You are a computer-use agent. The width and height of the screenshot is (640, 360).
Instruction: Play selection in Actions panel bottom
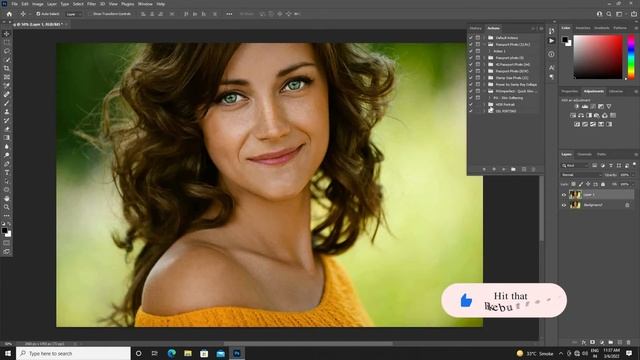(504, 169)
